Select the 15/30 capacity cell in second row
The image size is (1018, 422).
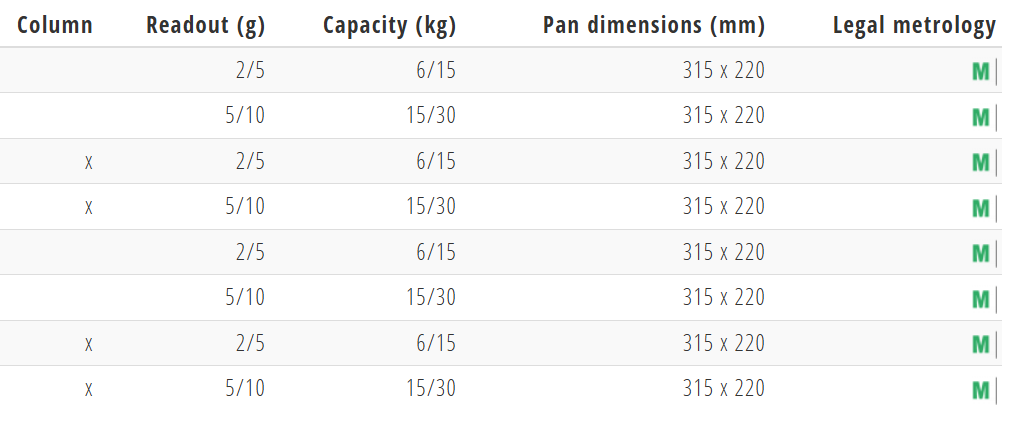431,116
